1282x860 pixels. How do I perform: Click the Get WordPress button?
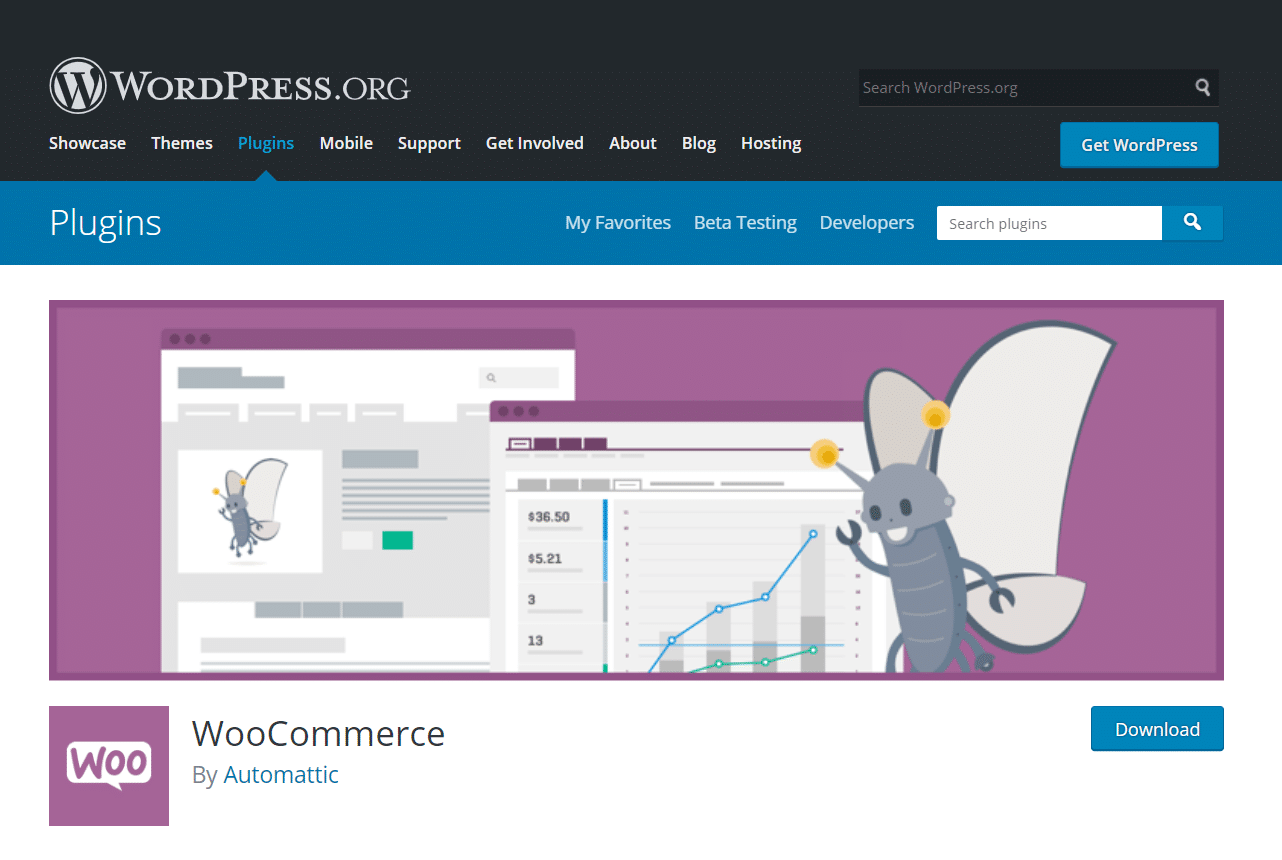(x=1139, y=145)
